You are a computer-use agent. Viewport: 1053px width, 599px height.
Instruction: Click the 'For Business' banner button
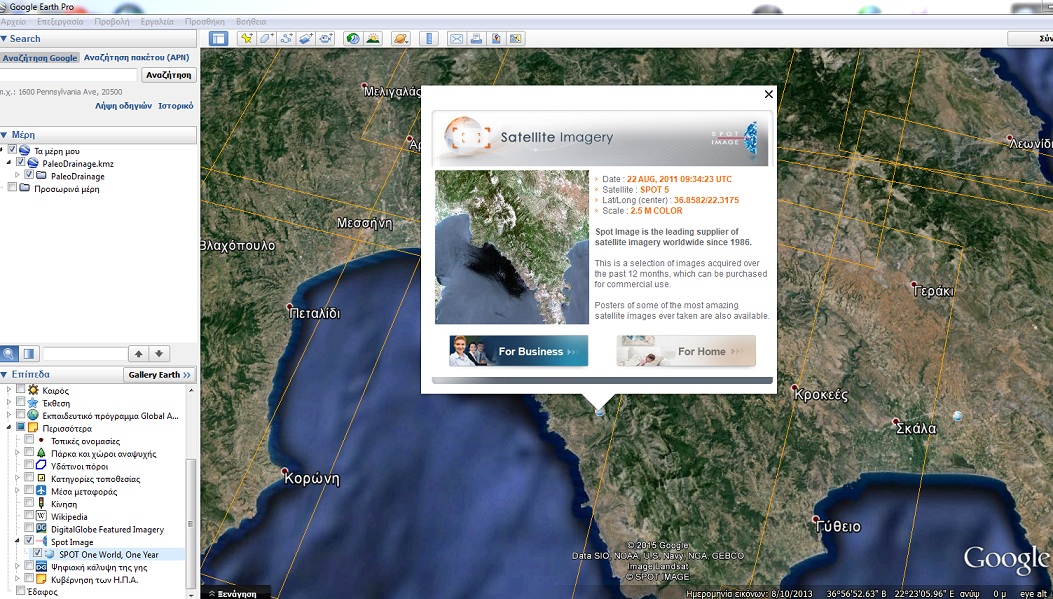pyautogui.click(x=518, y=351)
